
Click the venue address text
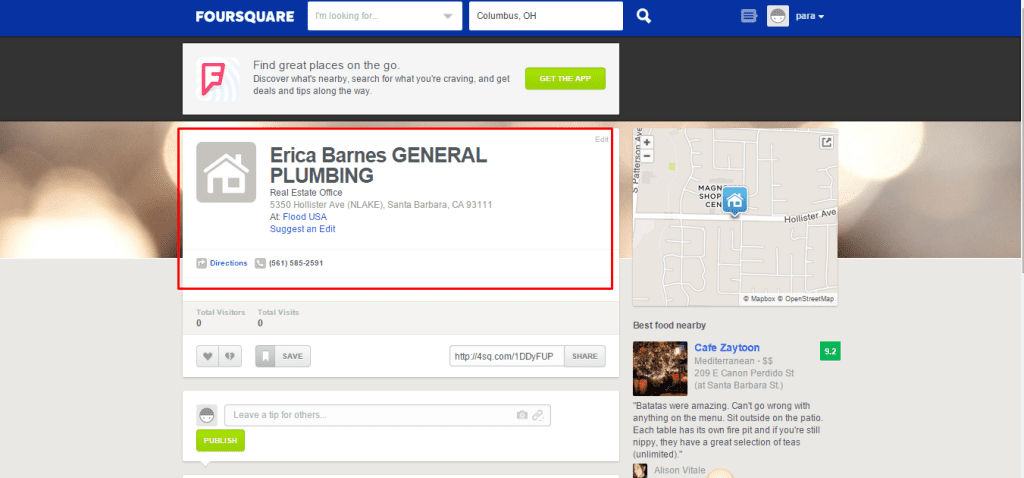[381, 204]
